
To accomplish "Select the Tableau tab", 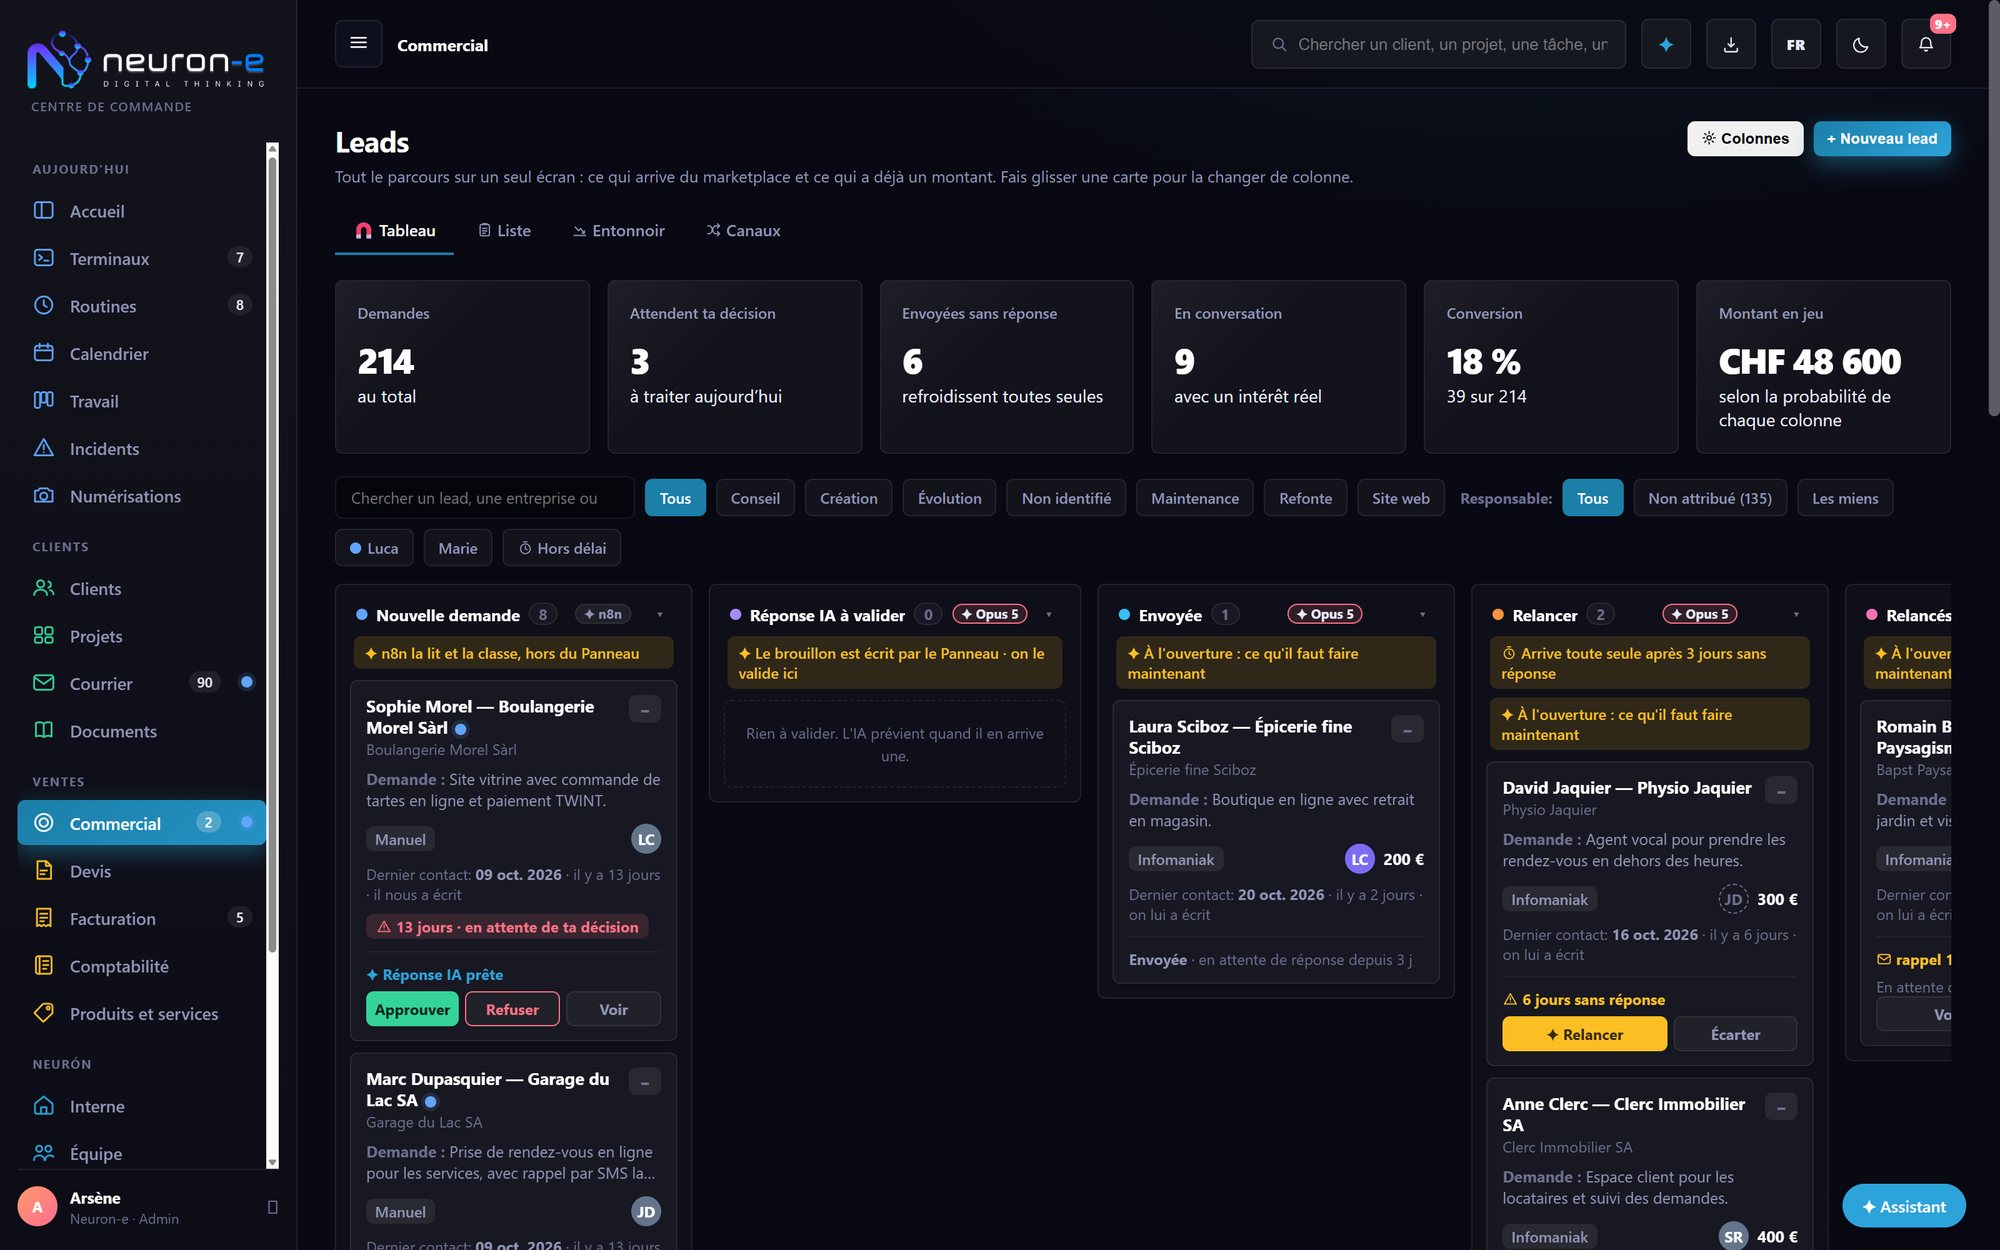I will pos(395,231).
